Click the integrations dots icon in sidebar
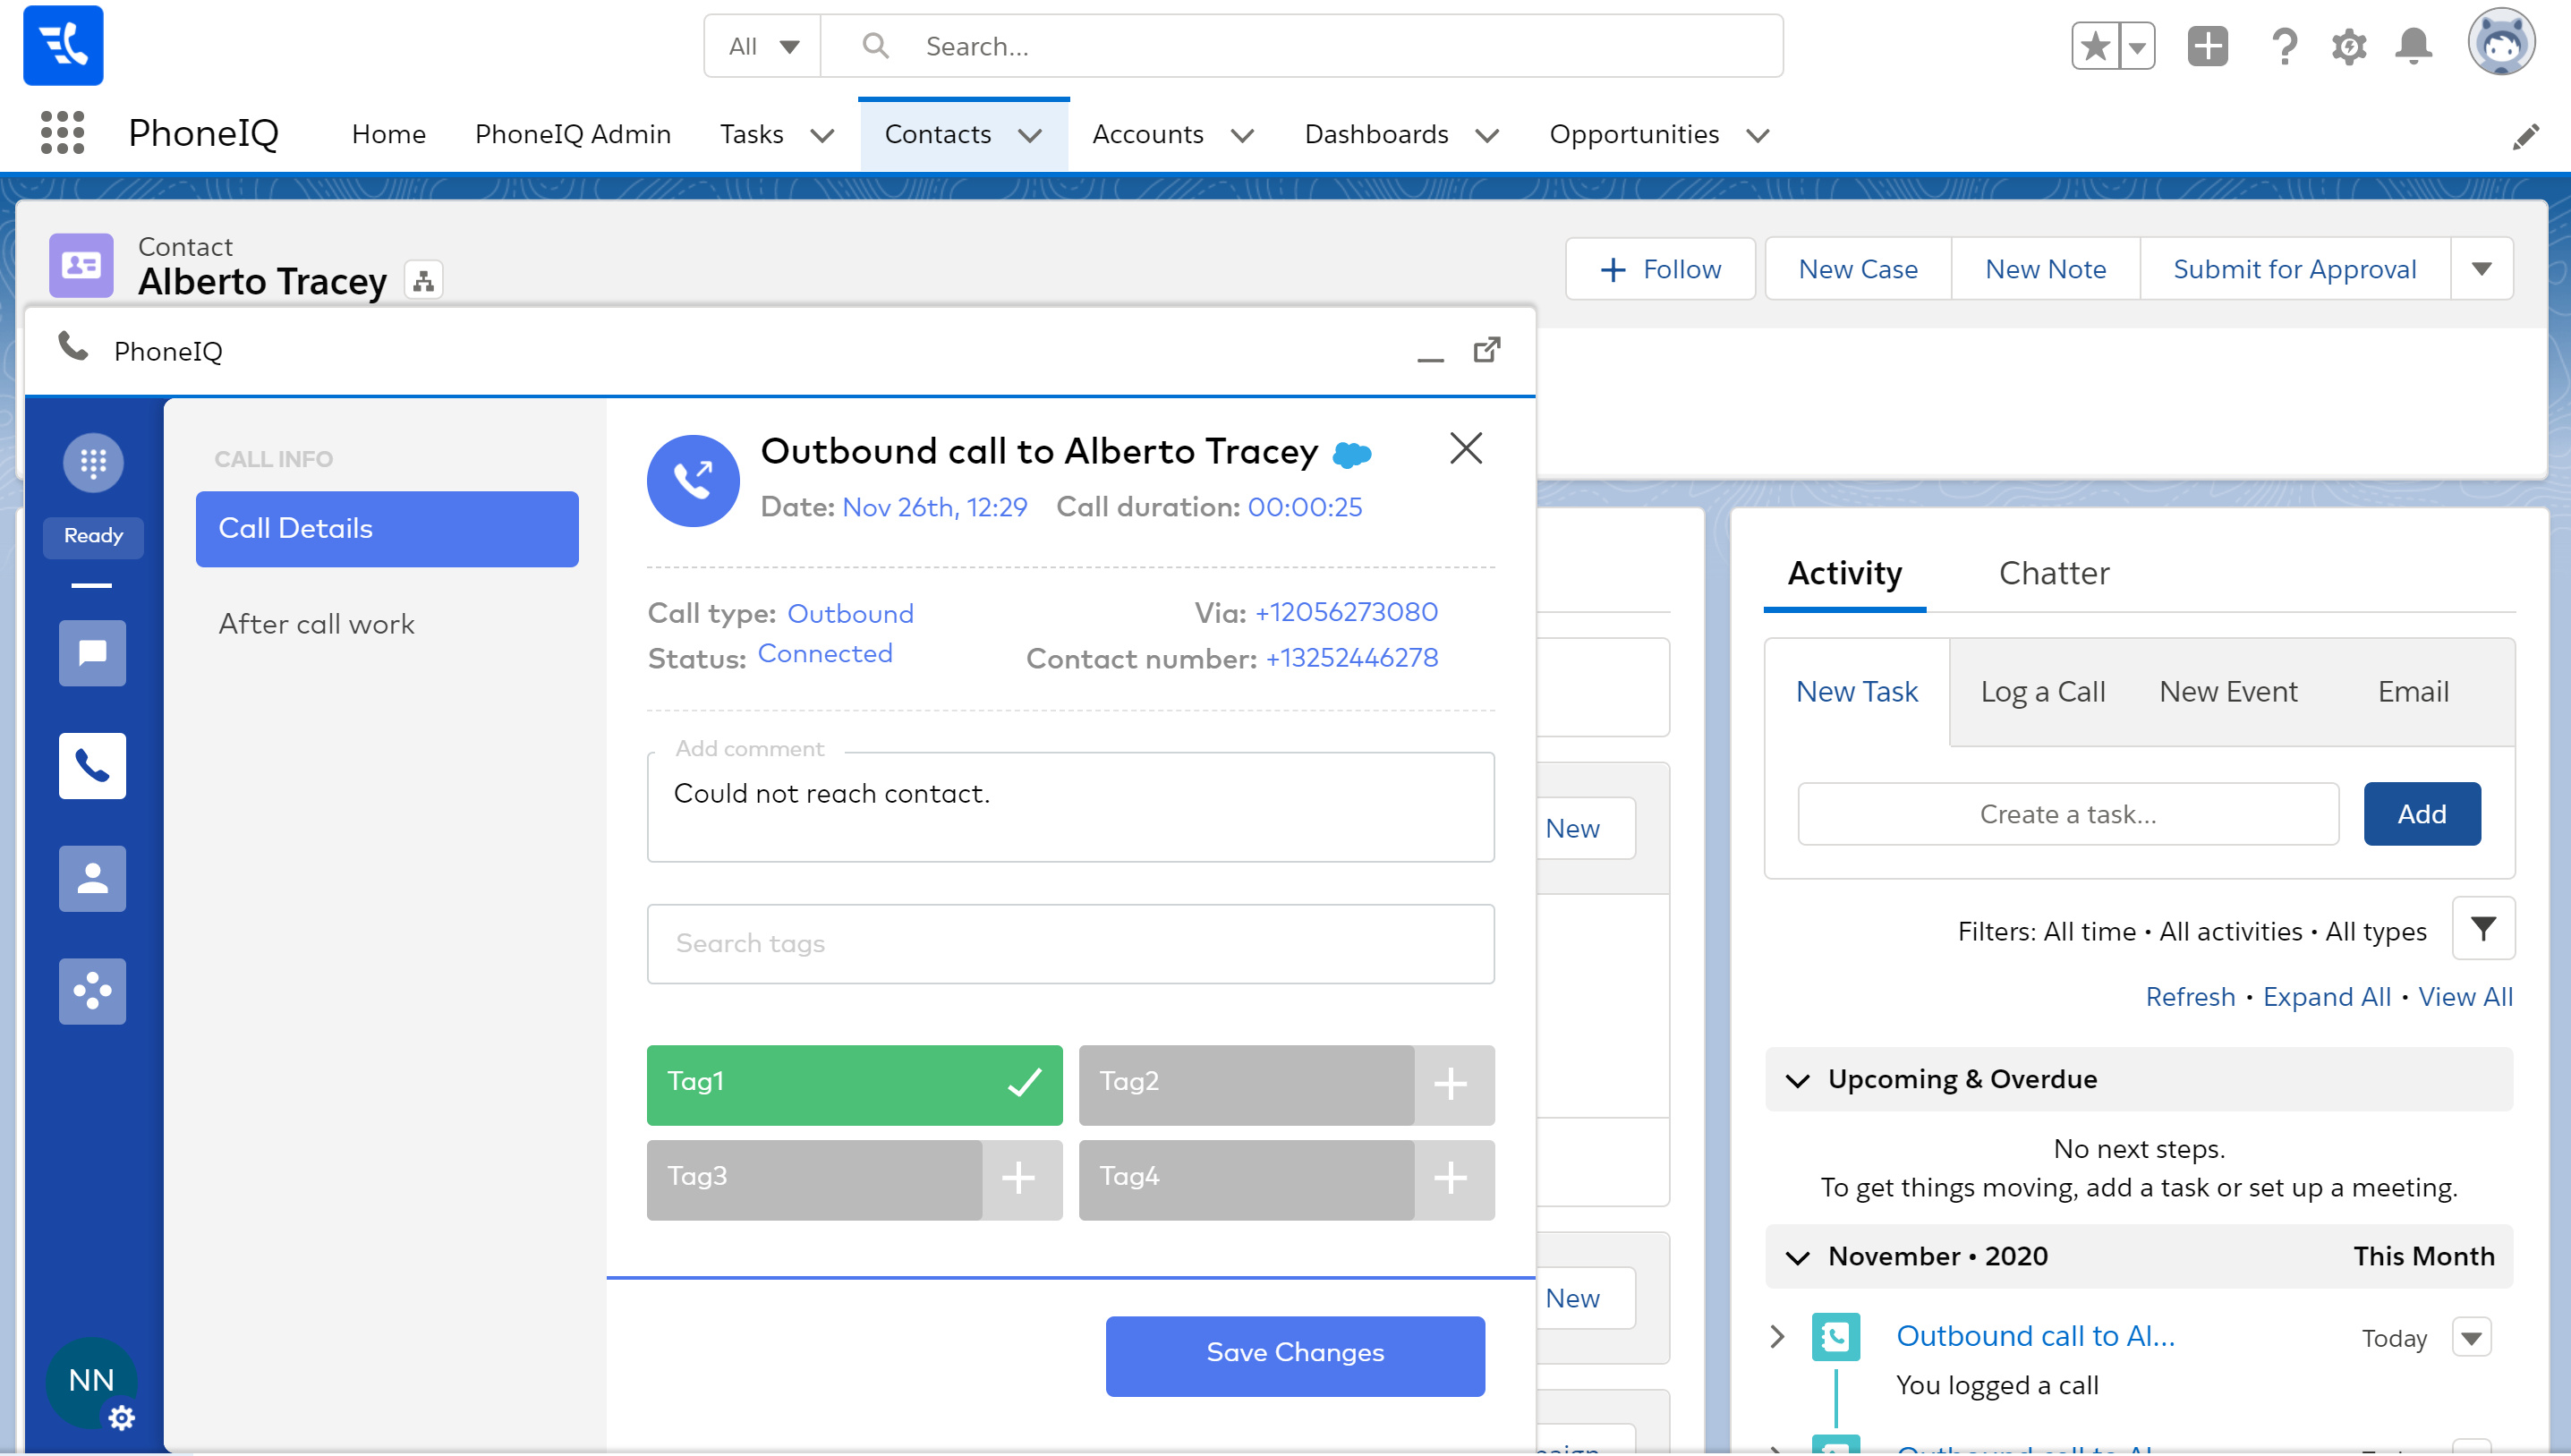2571x1456 pixels. [x=93, y=991]
